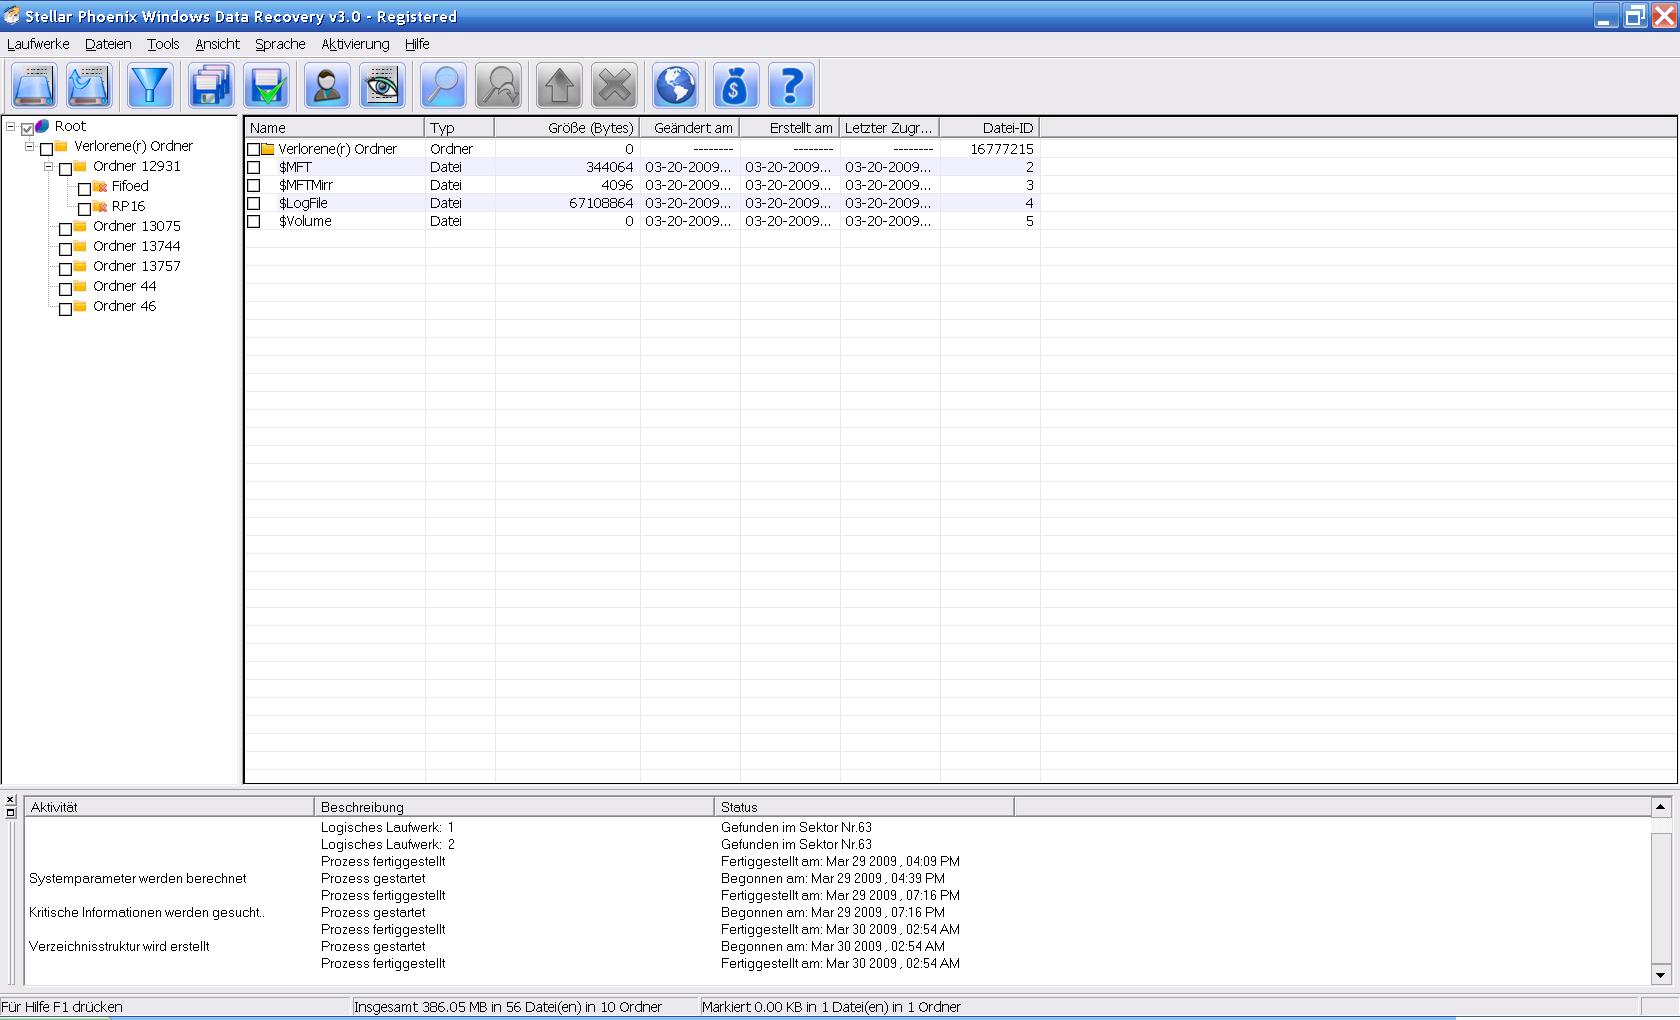Click the Fifoed deleted folder icon

coord(100,187)
